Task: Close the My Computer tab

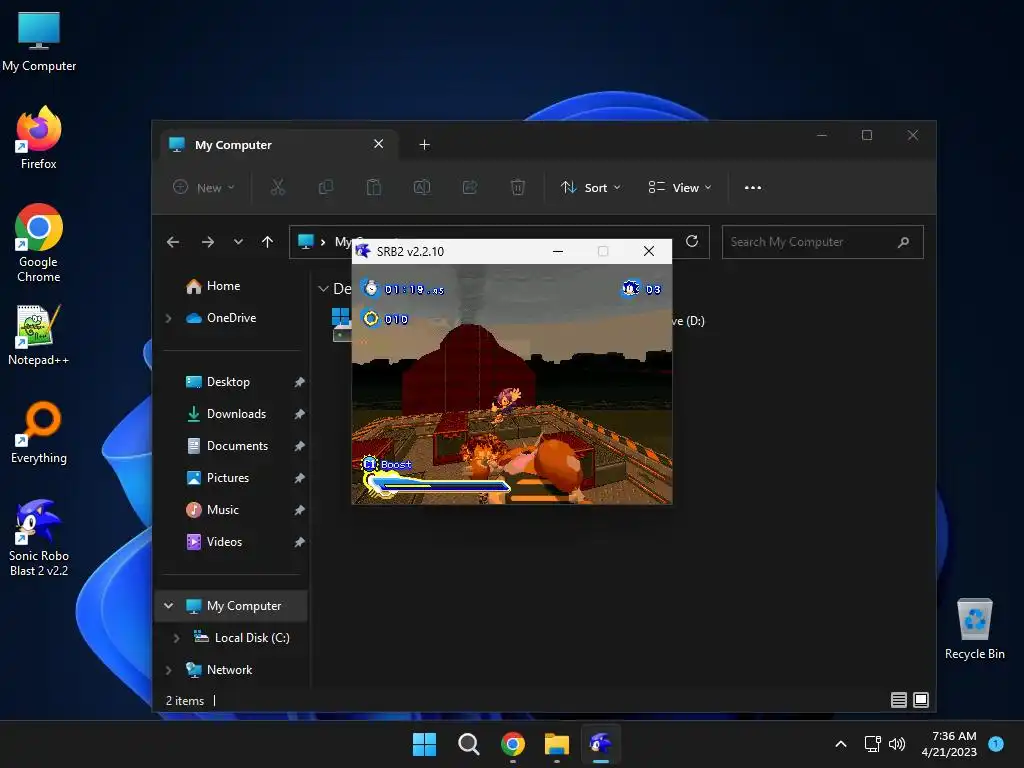Action: tap(379, 144)
